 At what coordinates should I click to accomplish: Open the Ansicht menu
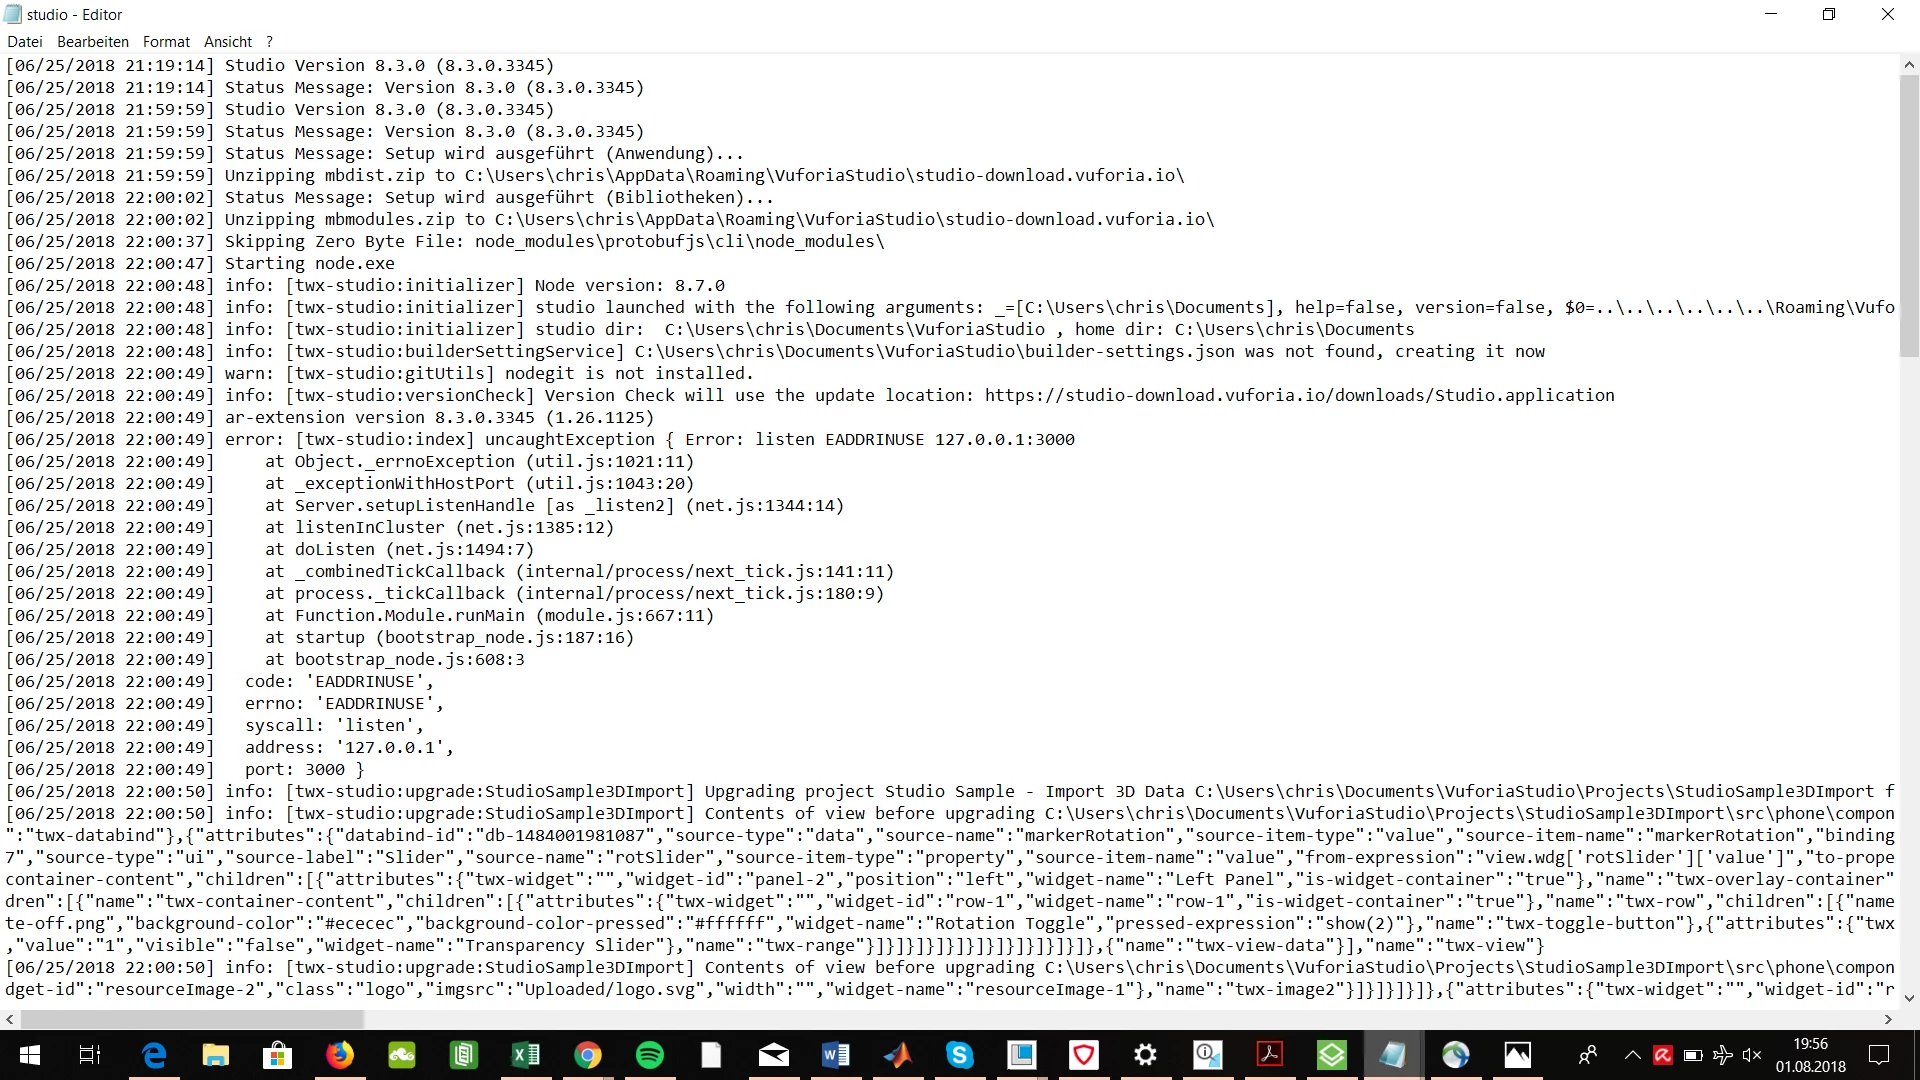(x=228, y=42)
